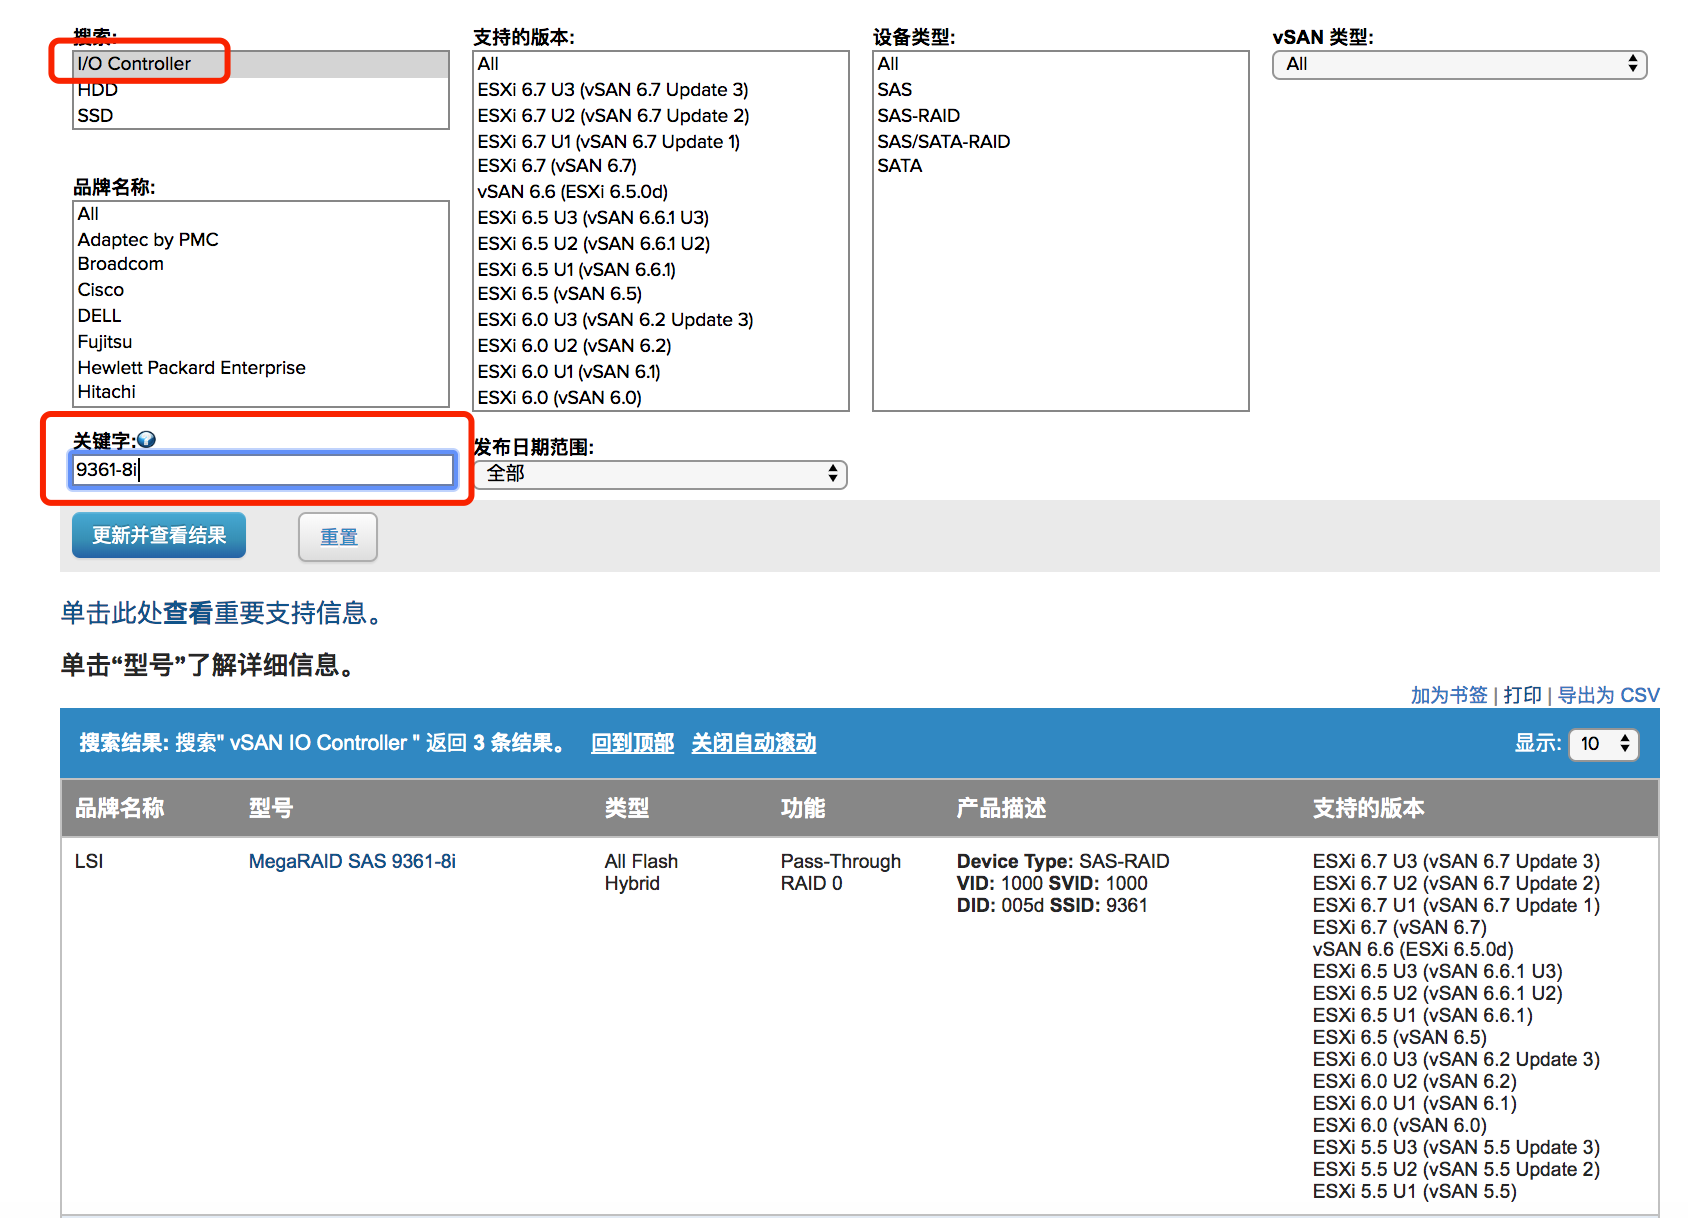Screen dimensions: 1688x1218
Task: Choose Cisco brand
Action: 261,290
